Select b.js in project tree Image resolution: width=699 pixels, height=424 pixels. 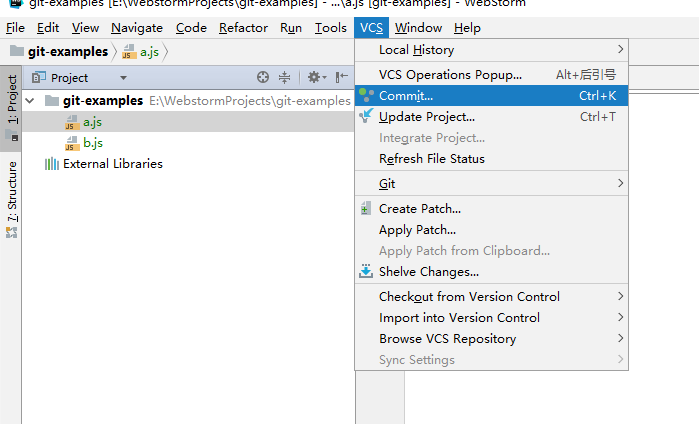click(92, 143)
